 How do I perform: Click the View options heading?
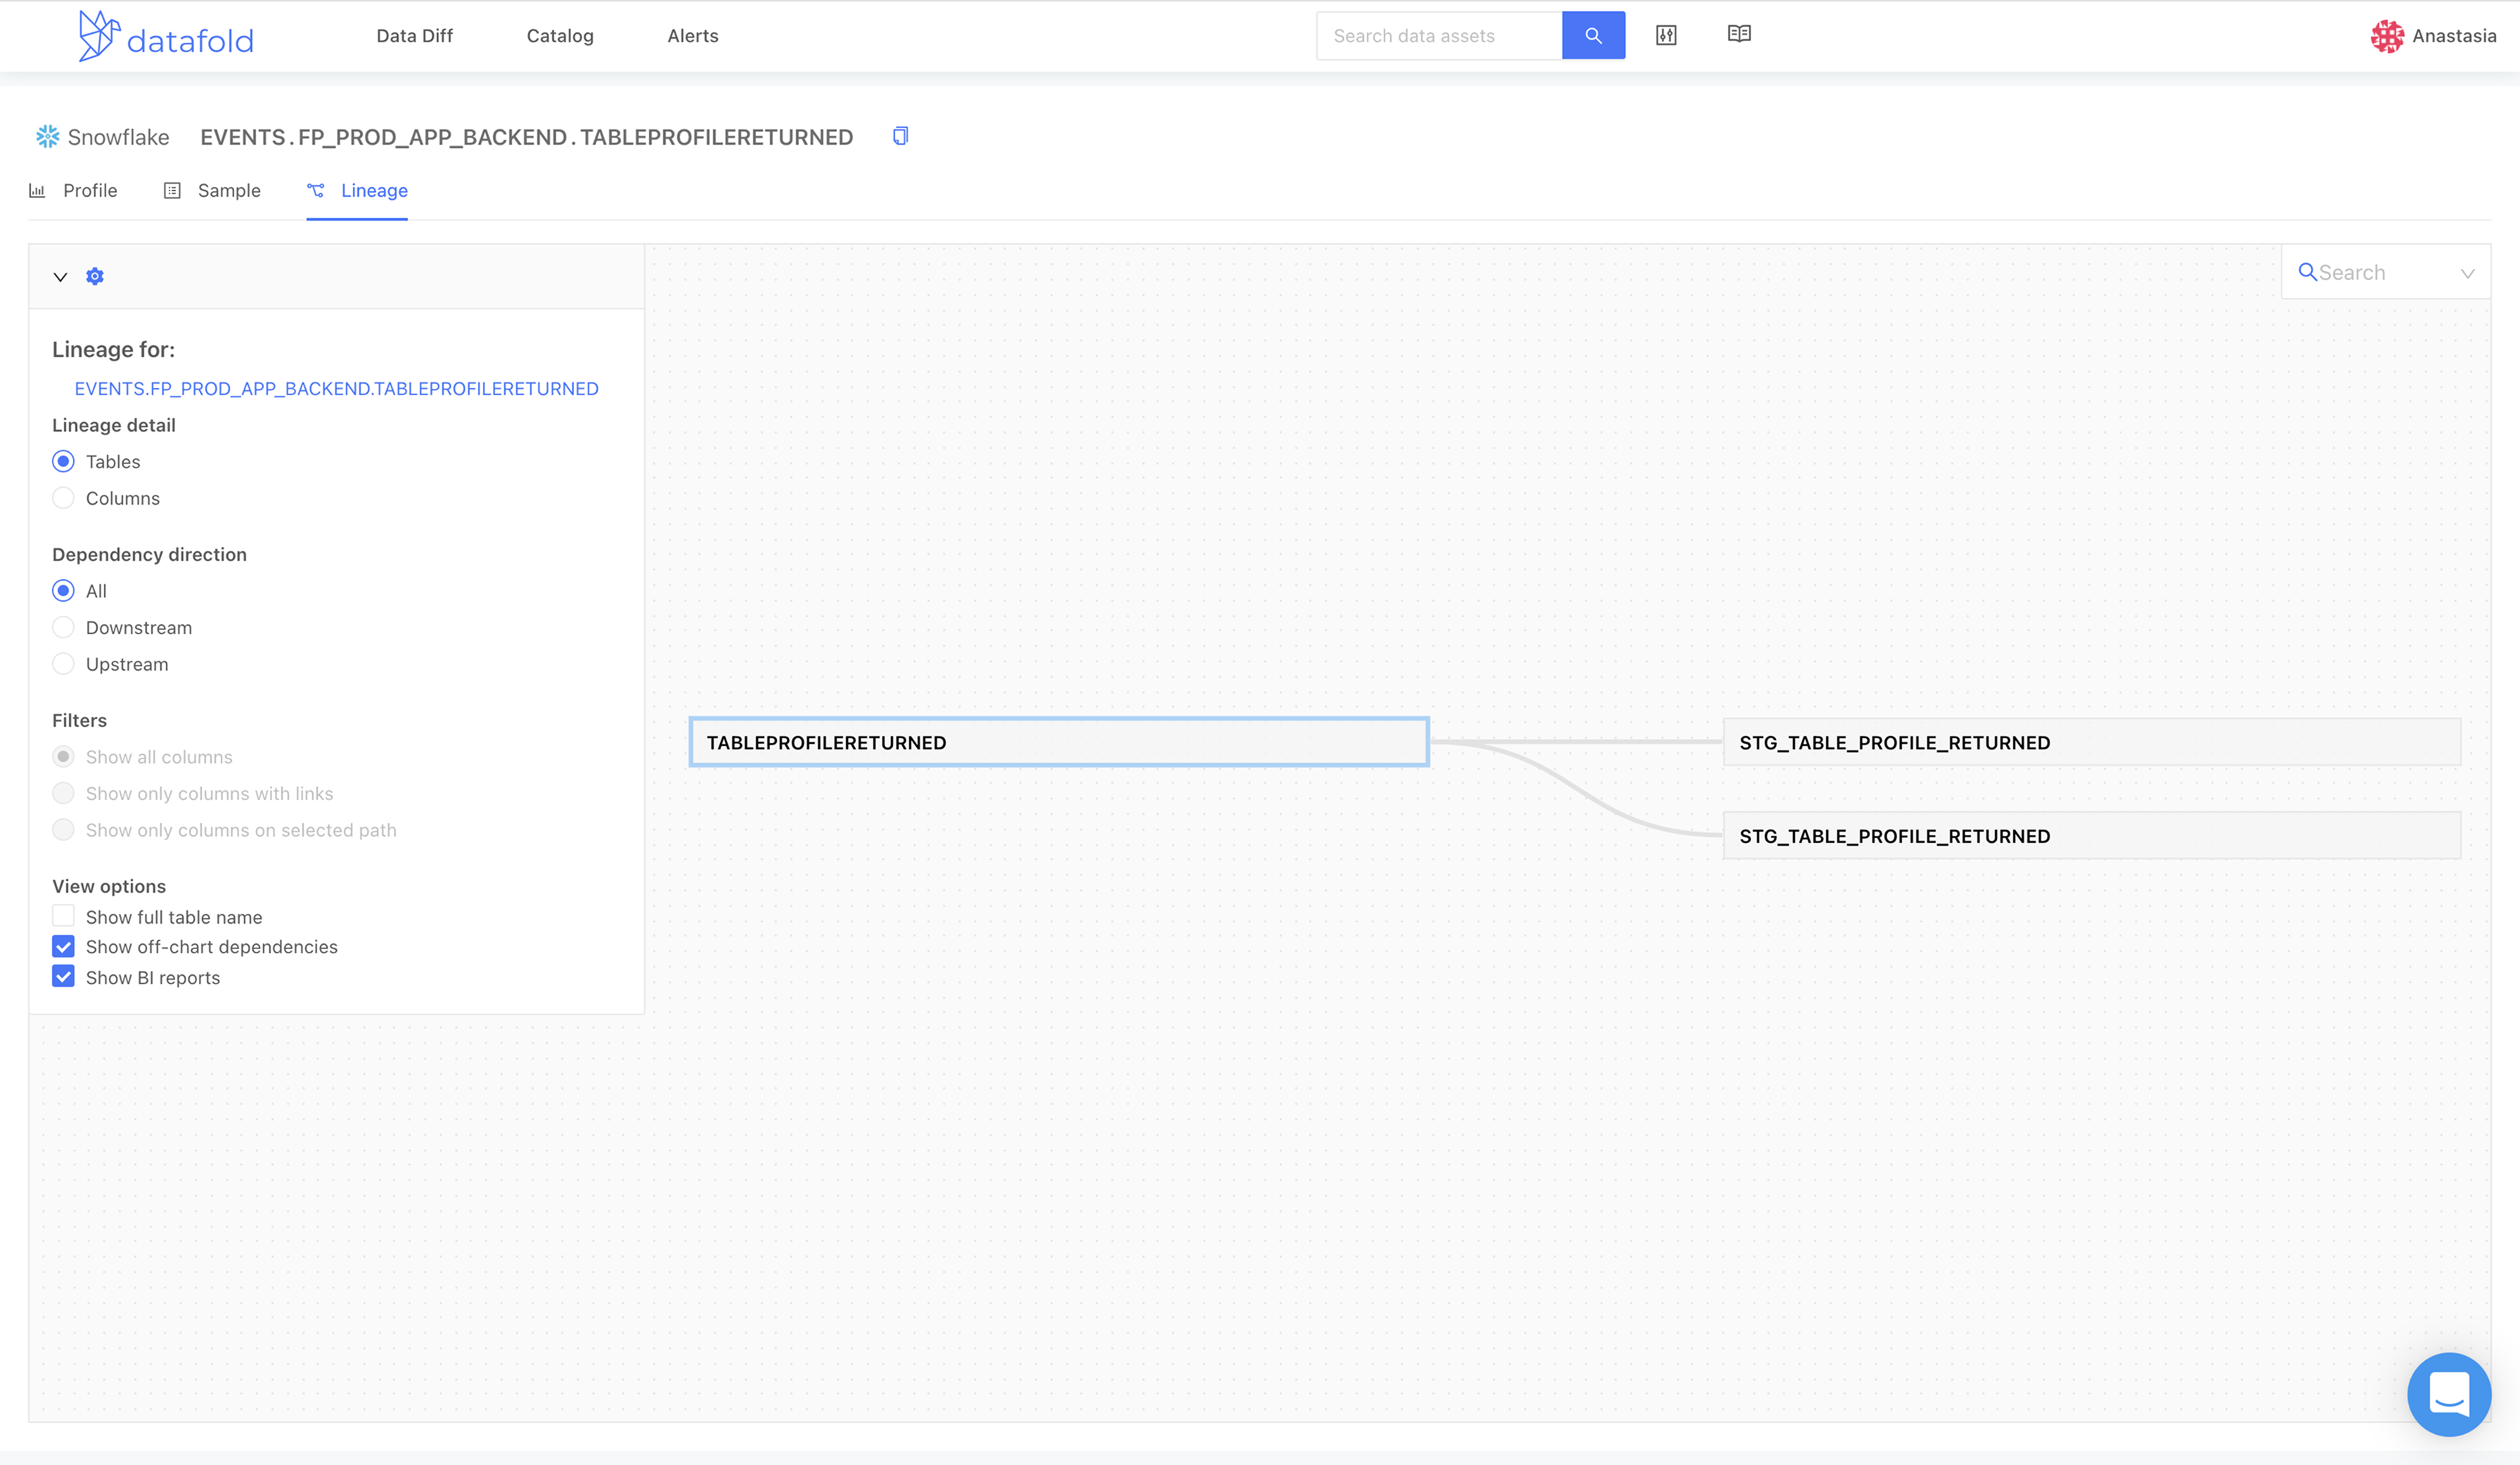coord(109,886)
